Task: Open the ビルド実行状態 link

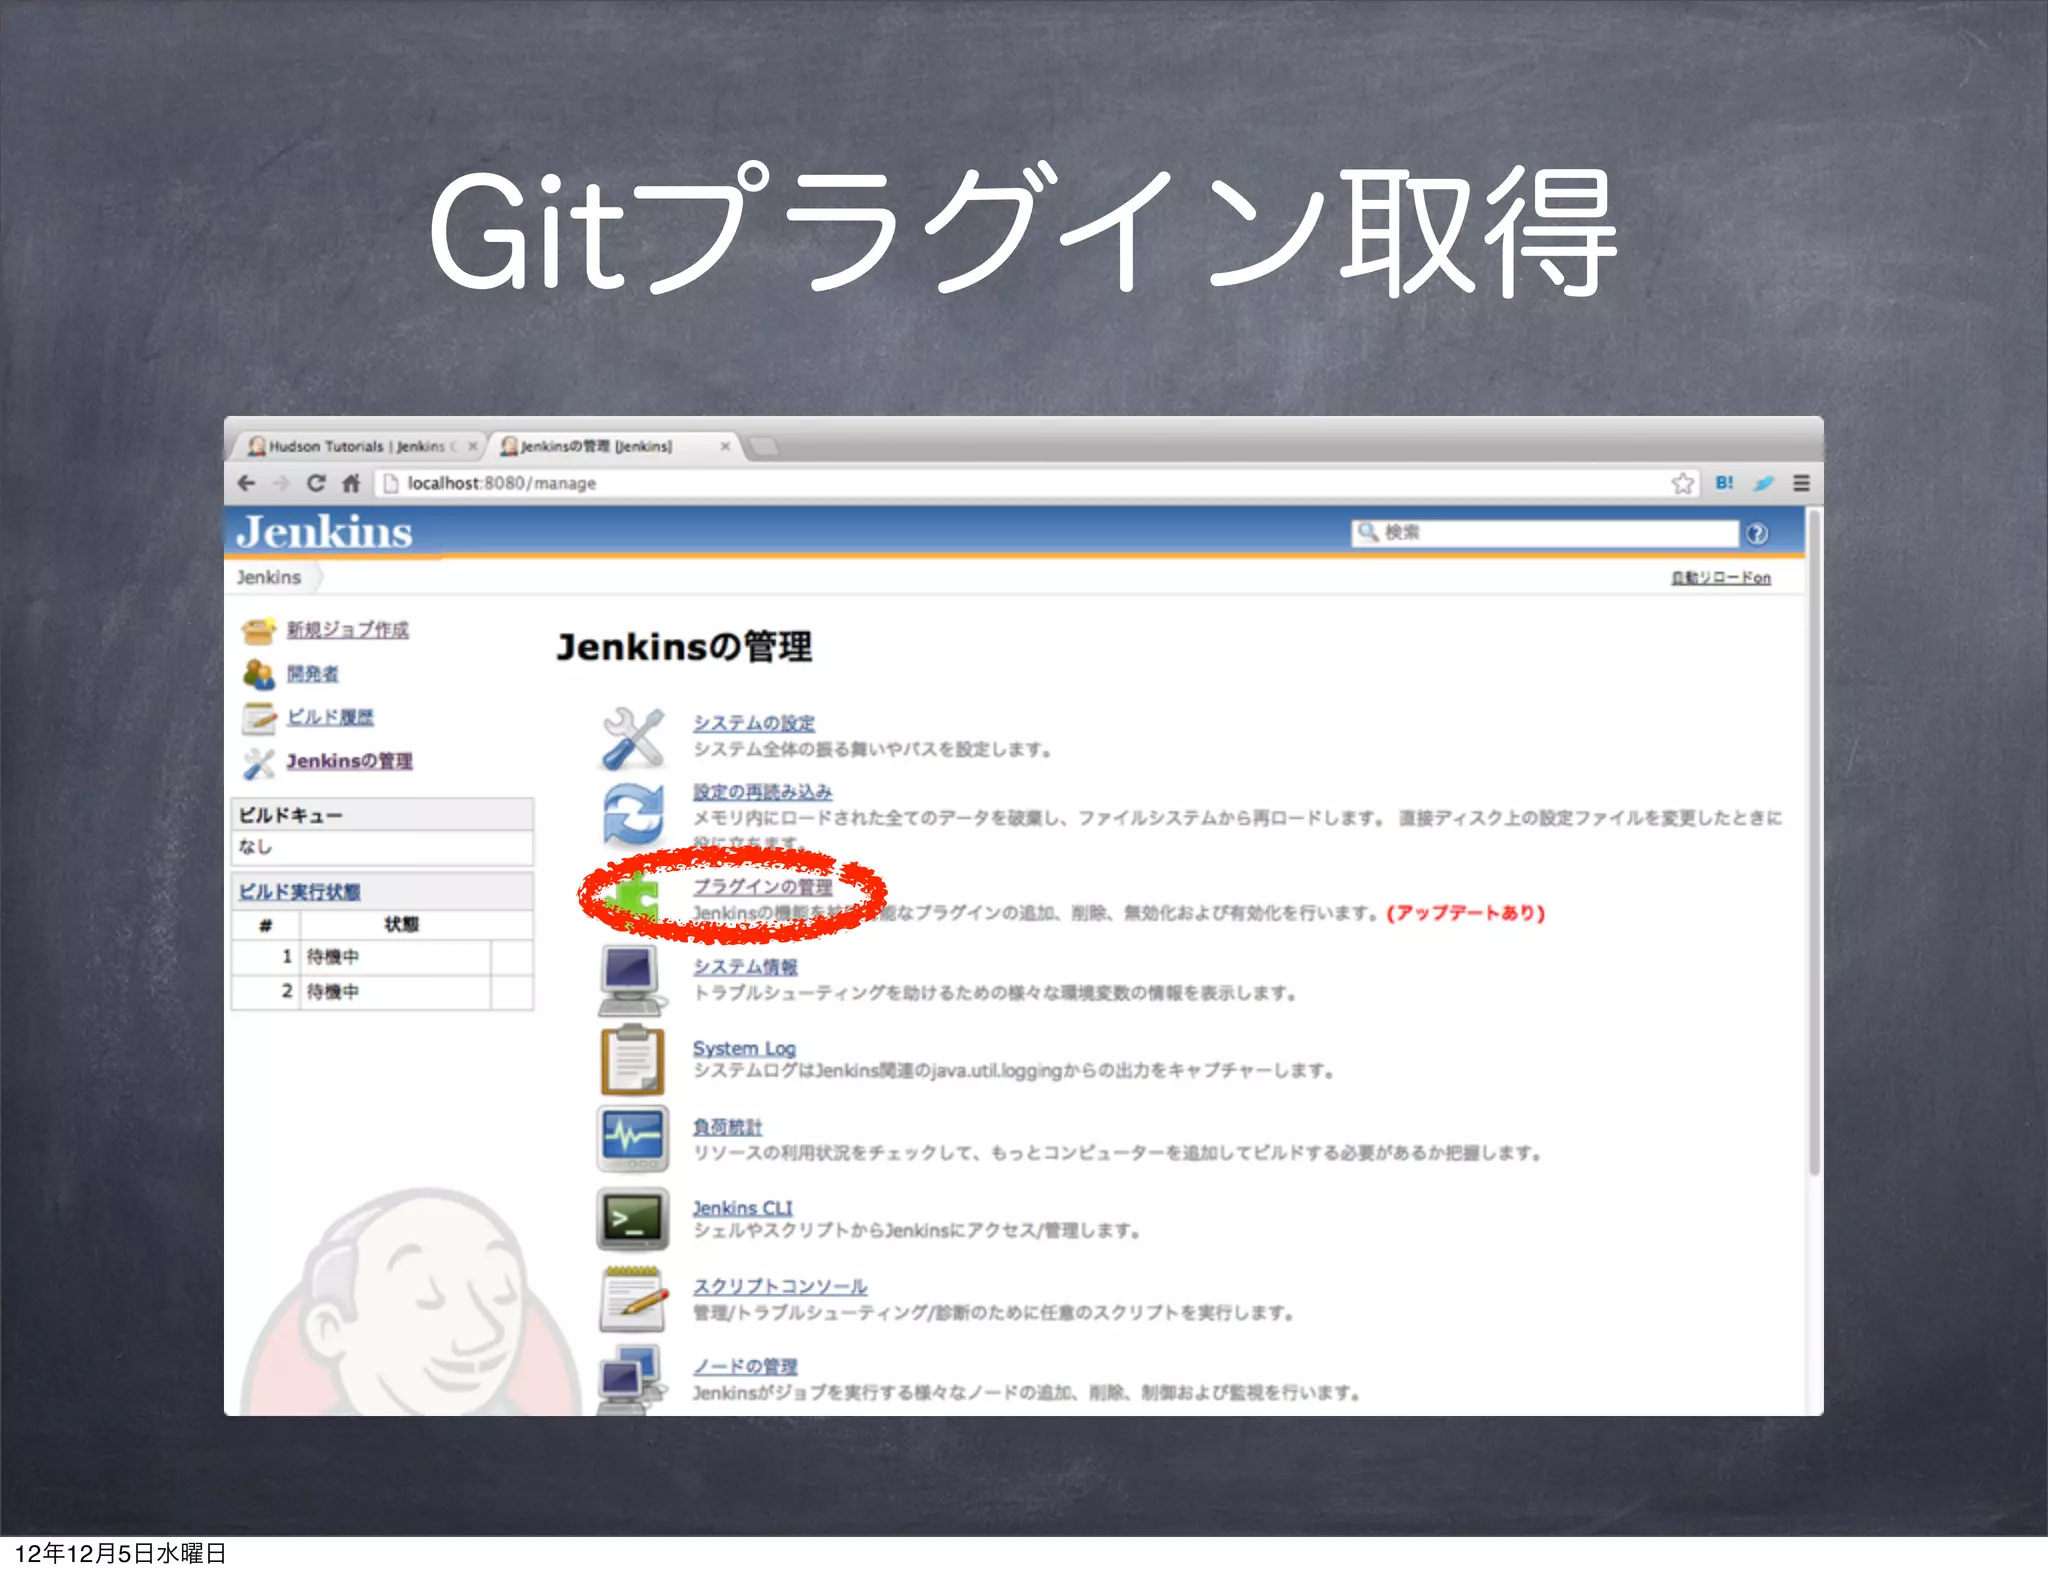Action: point(299,891)
